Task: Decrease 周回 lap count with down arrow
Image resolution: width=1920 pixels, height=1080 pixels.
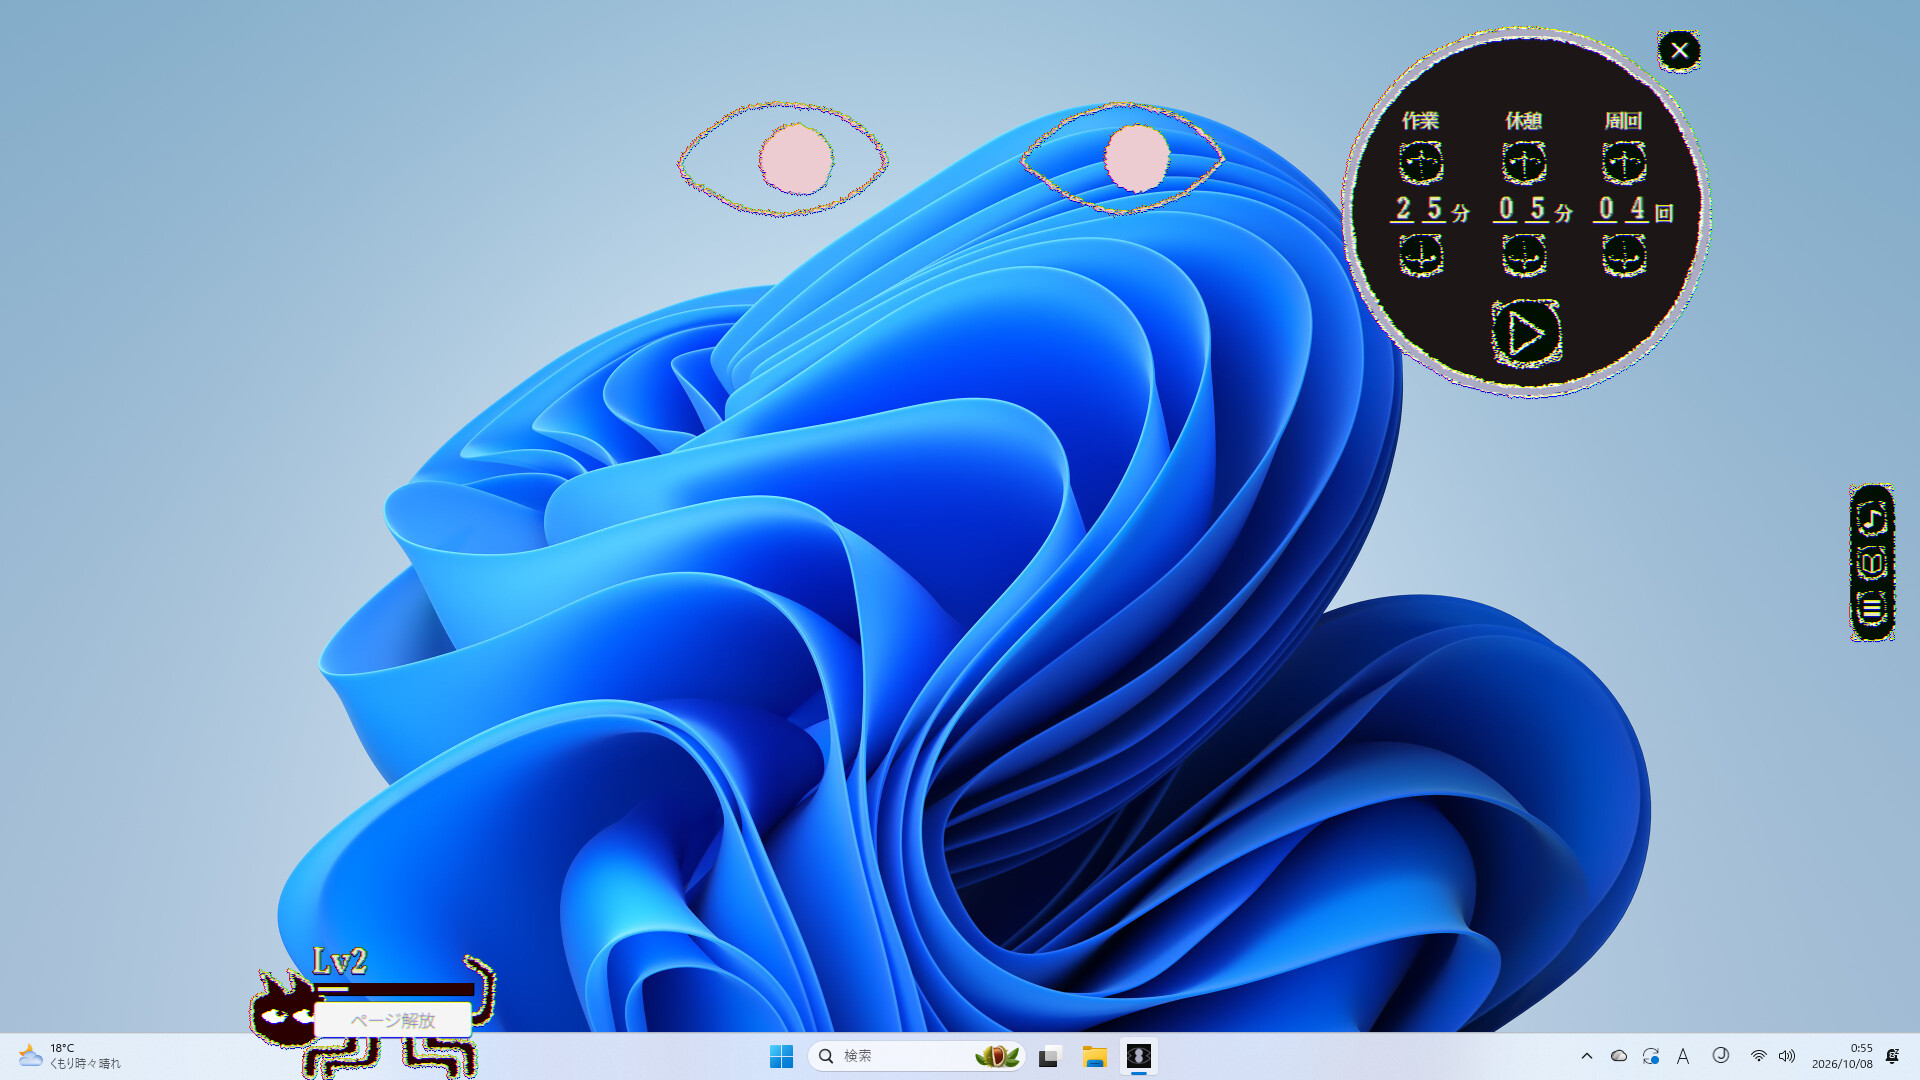Action: click(x=1624, y=256)
